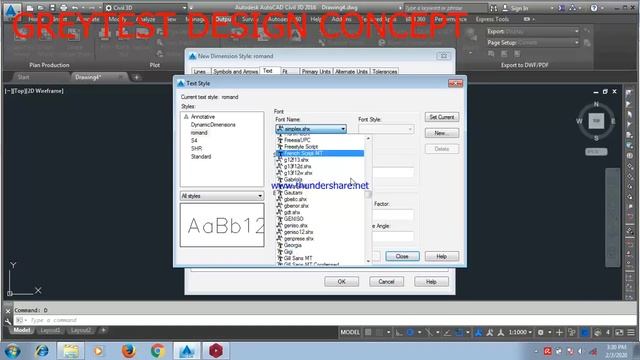Click the New... button in Text Style
The image size is (640, 360).
442,133
